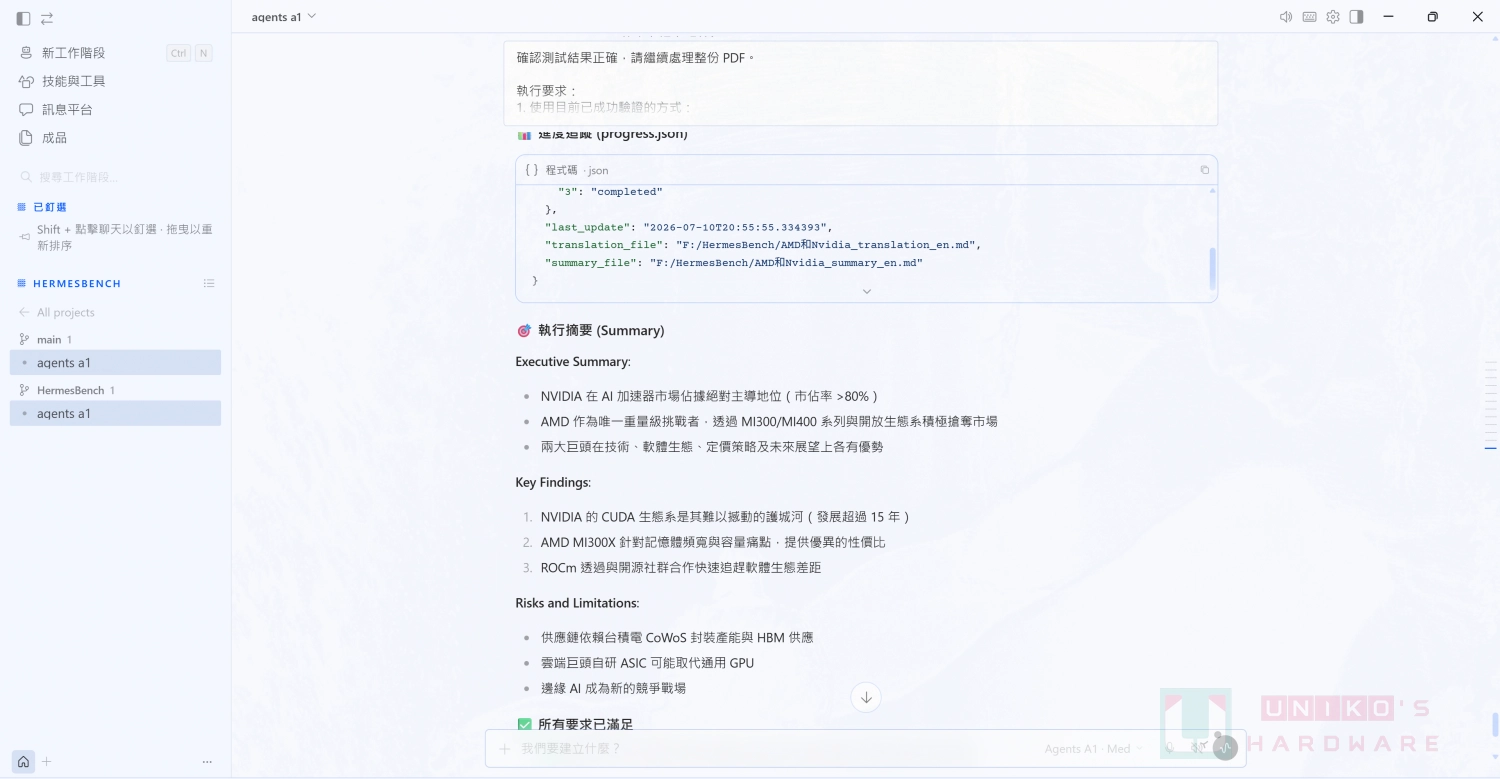This screenshot has height=779, width=1500.
Task: Click the ROCm key finding line
Action: pos(681,567)
